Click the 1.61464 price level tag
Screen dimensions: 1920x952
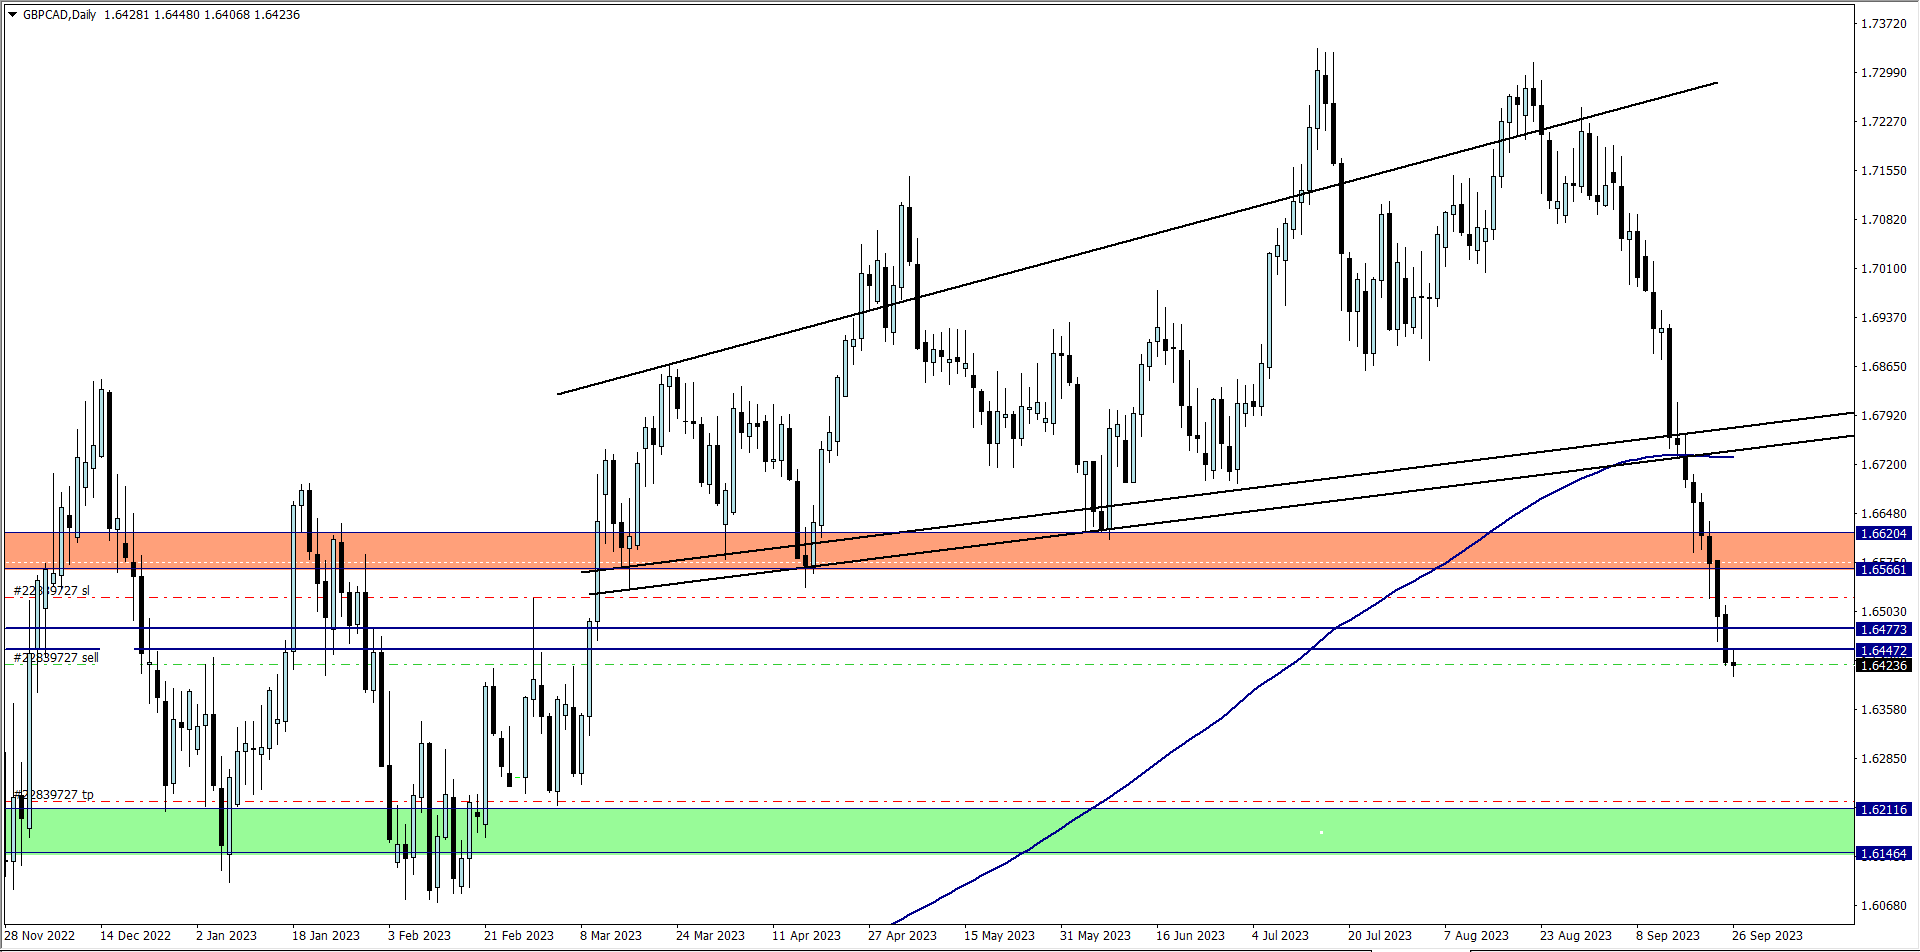[1883, 853]
